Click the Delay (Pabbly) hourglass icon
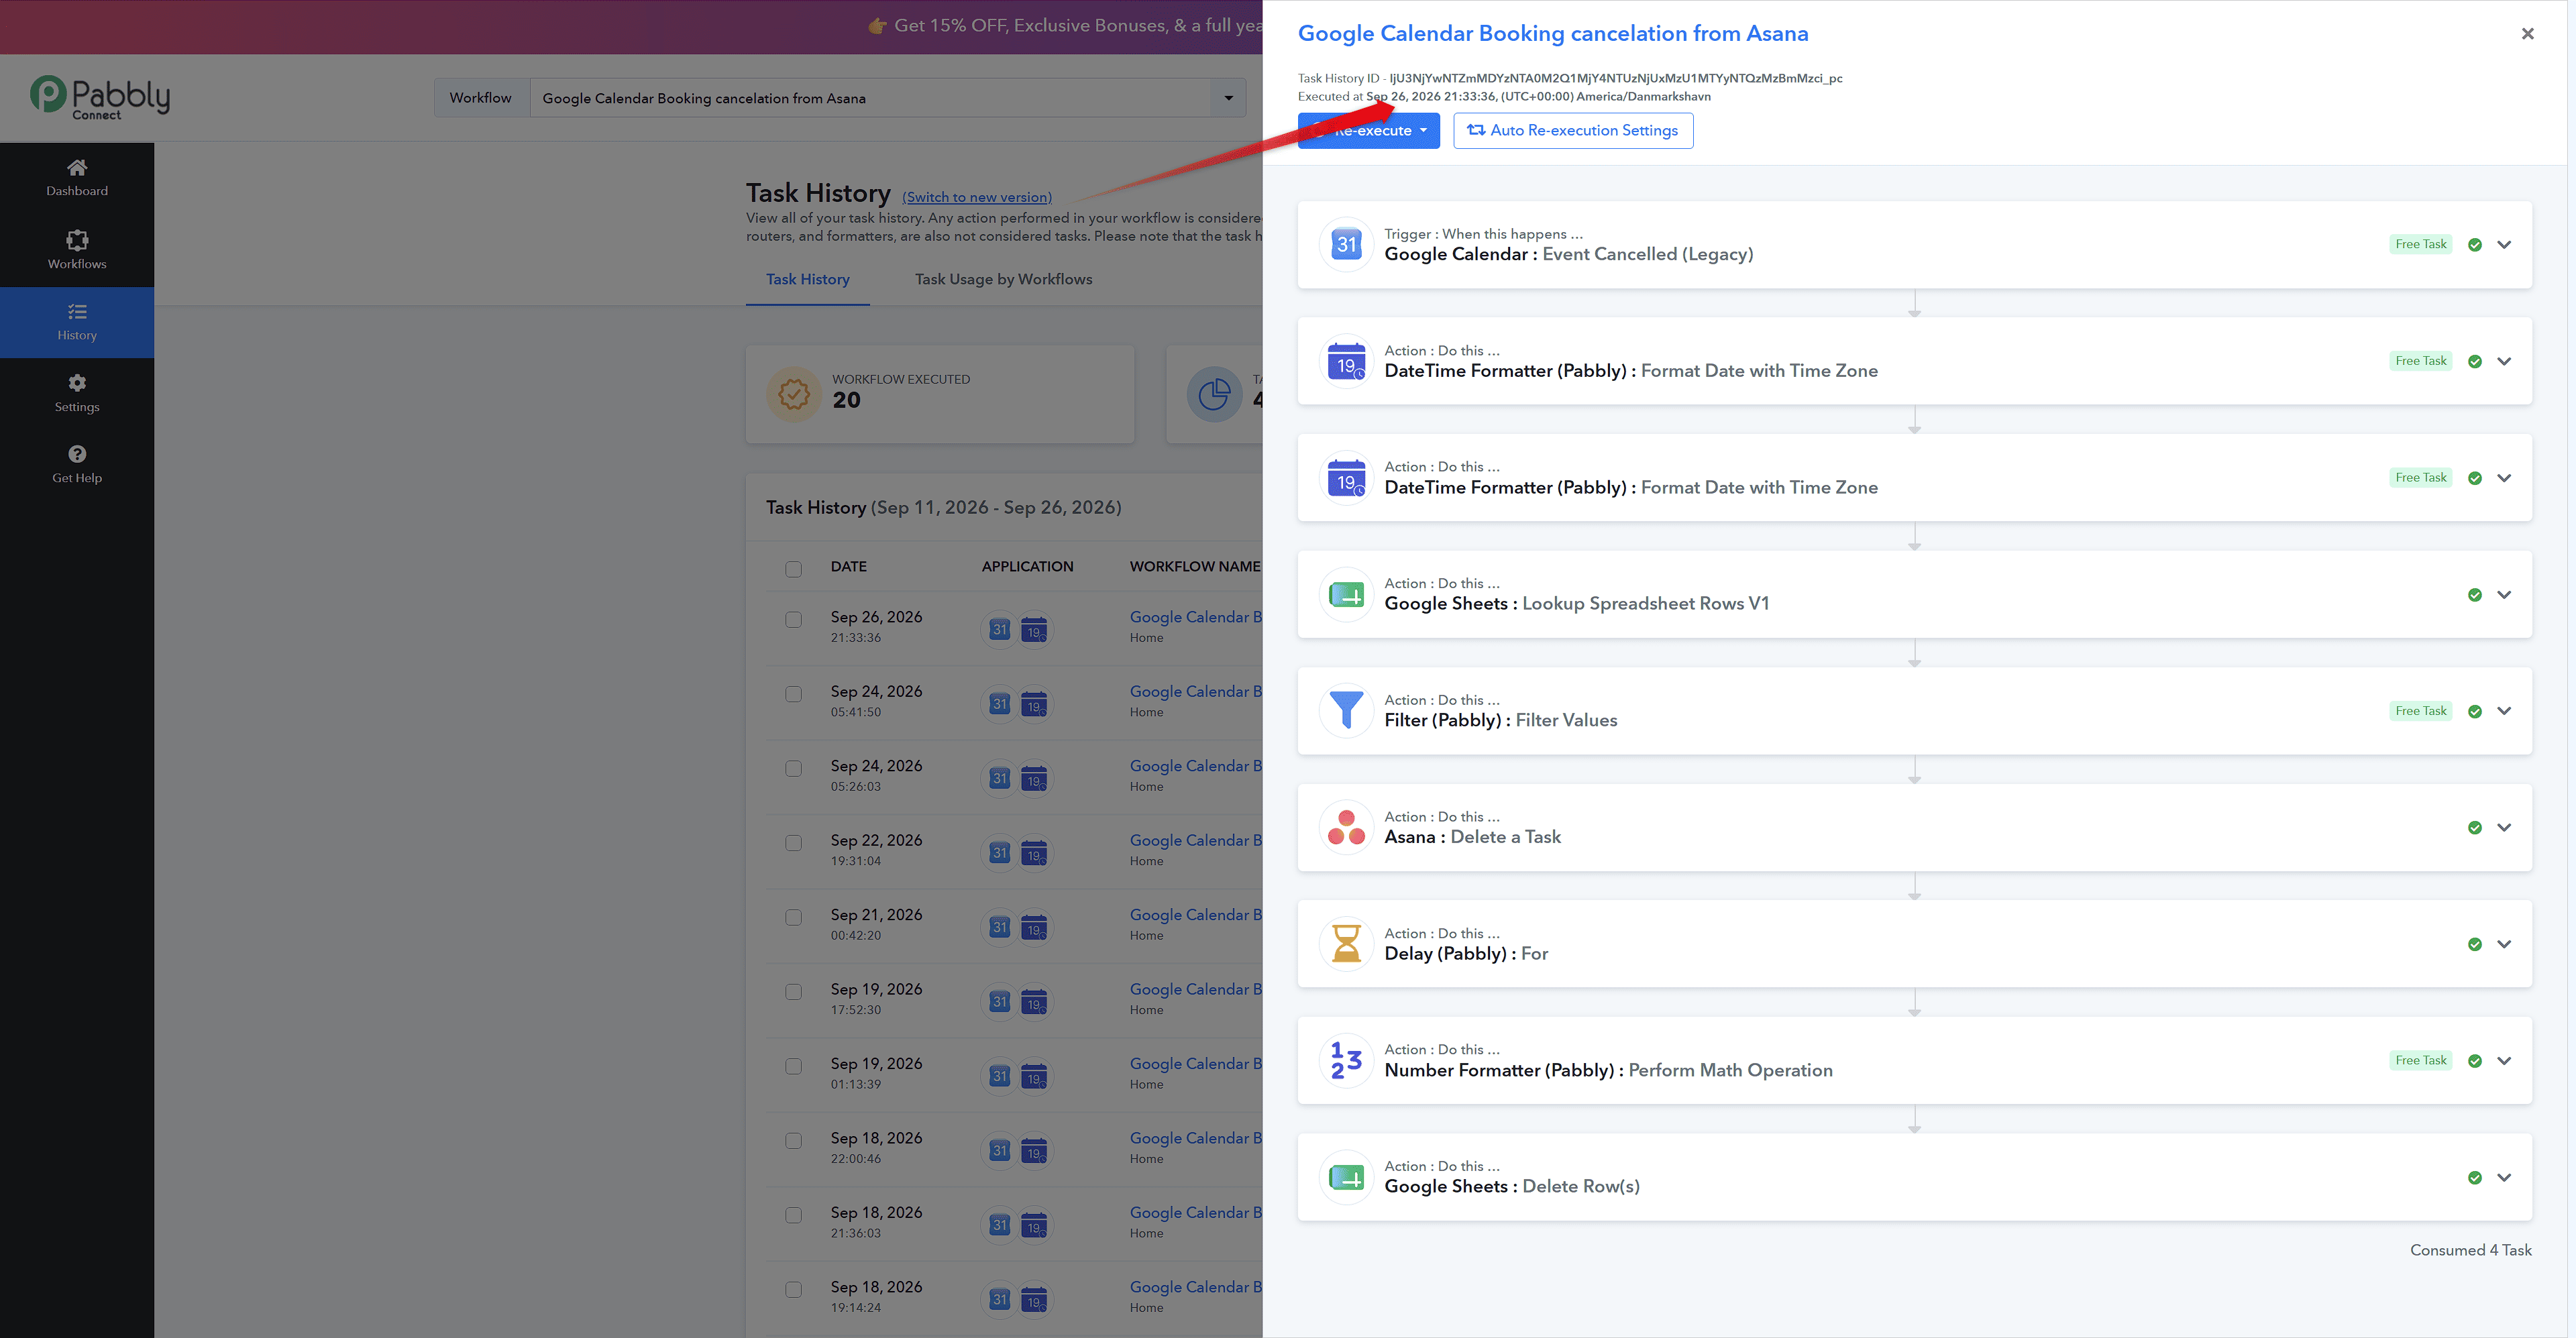Viewport: 2576px width, 1338px height. point(1346,944)
